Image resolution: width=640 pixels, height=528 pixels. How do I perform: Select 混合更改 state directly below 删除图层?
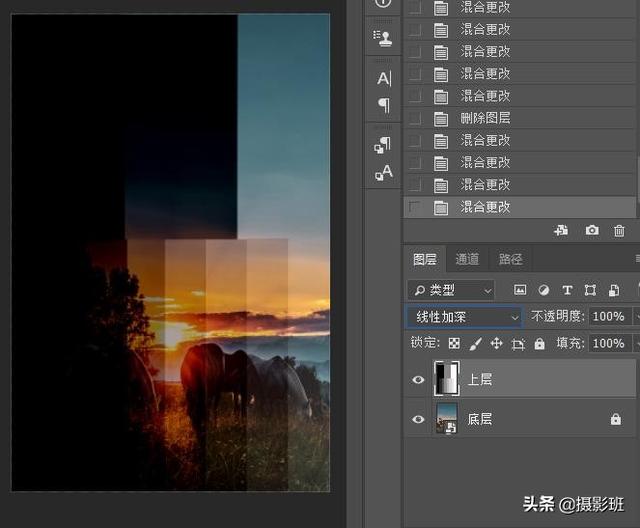point(519,141)
